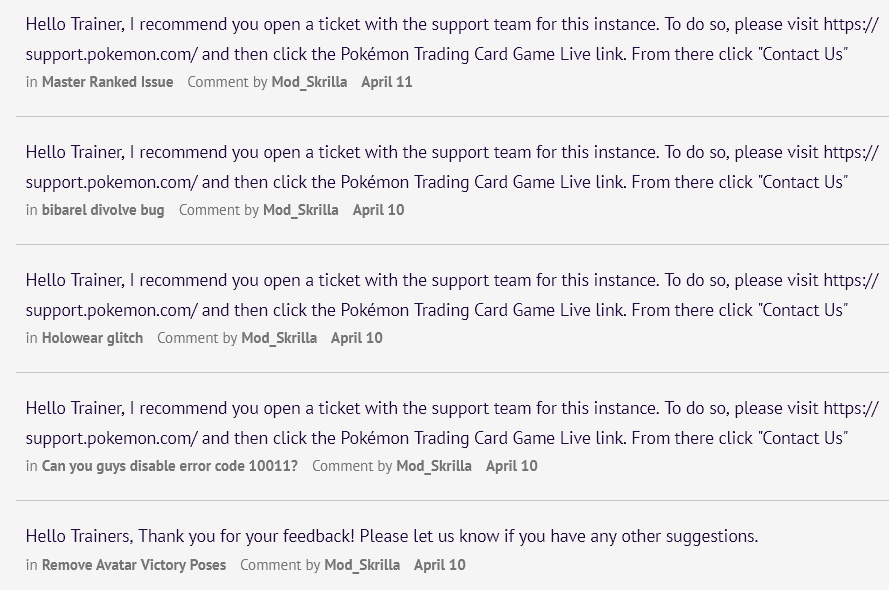Click the April 10 date on bibarel comment
The height and width of the screenshot is (590, 889).
pos(378,210)
